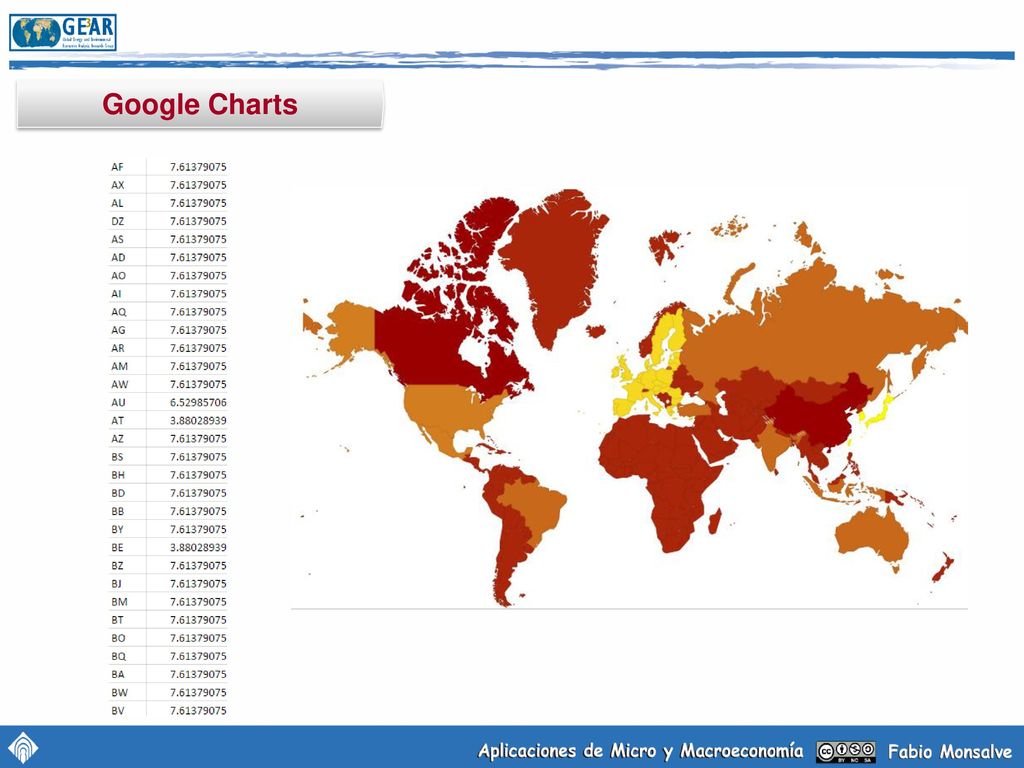Click Aplicaciones de Micro y Macroeconomía footer text
The height and width of the screenshot is (768, 1024).
[641, 751]
